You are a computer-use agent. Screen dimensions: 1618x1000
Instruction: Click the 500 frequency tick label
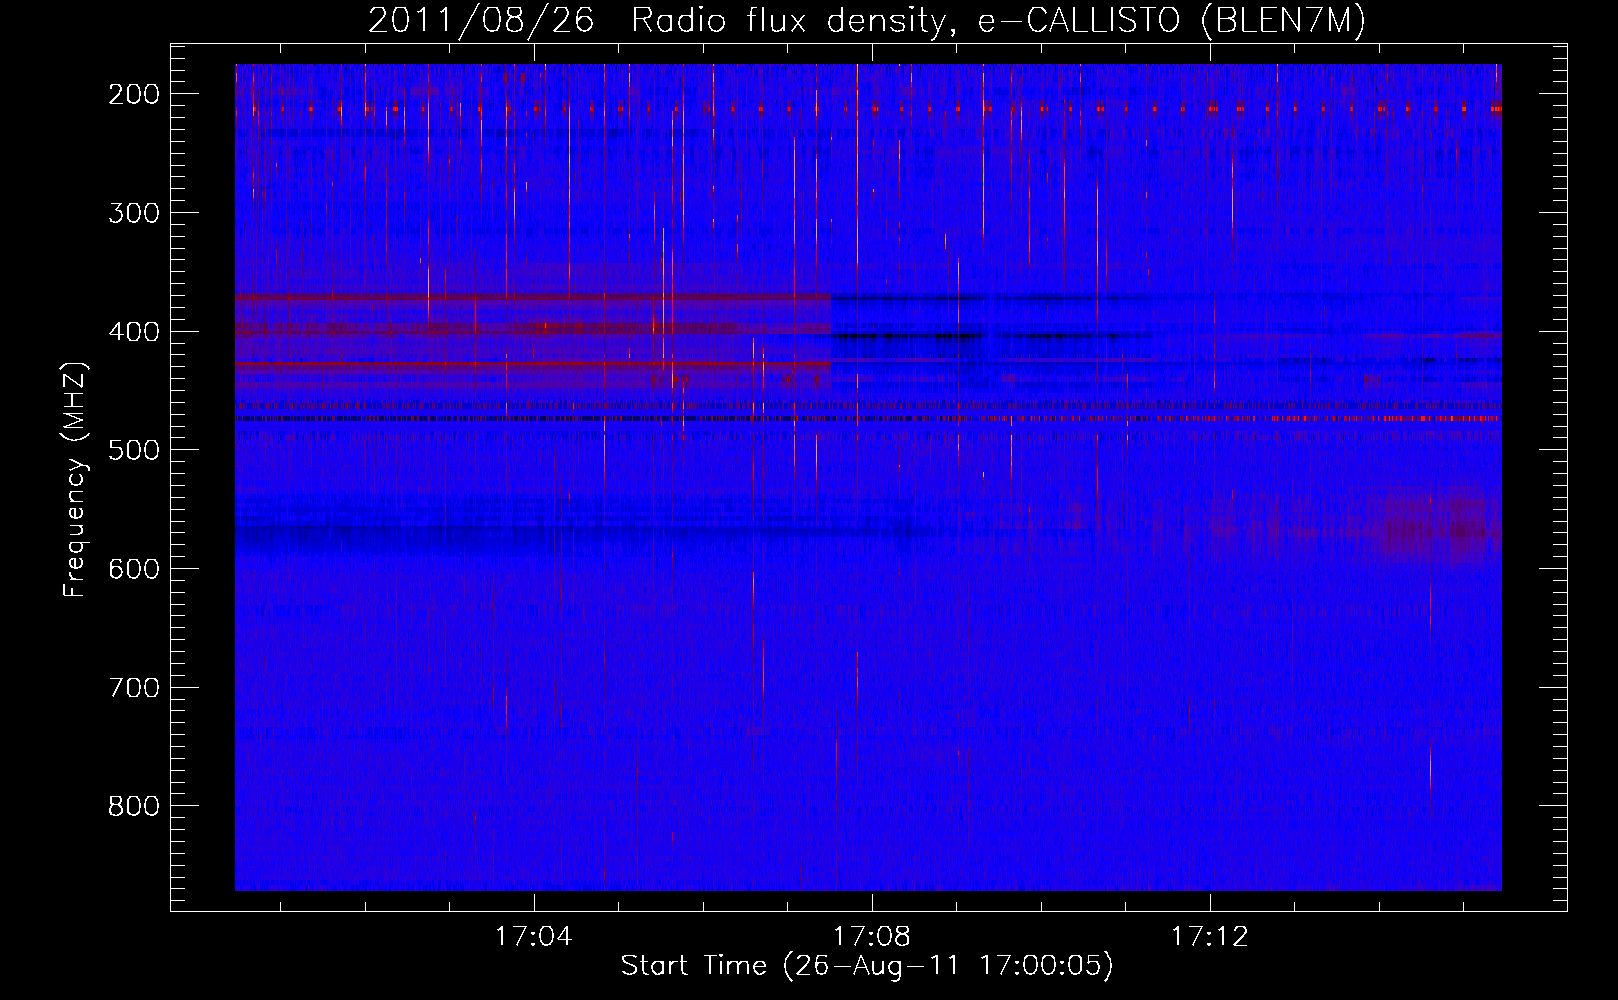coord(133,450)
